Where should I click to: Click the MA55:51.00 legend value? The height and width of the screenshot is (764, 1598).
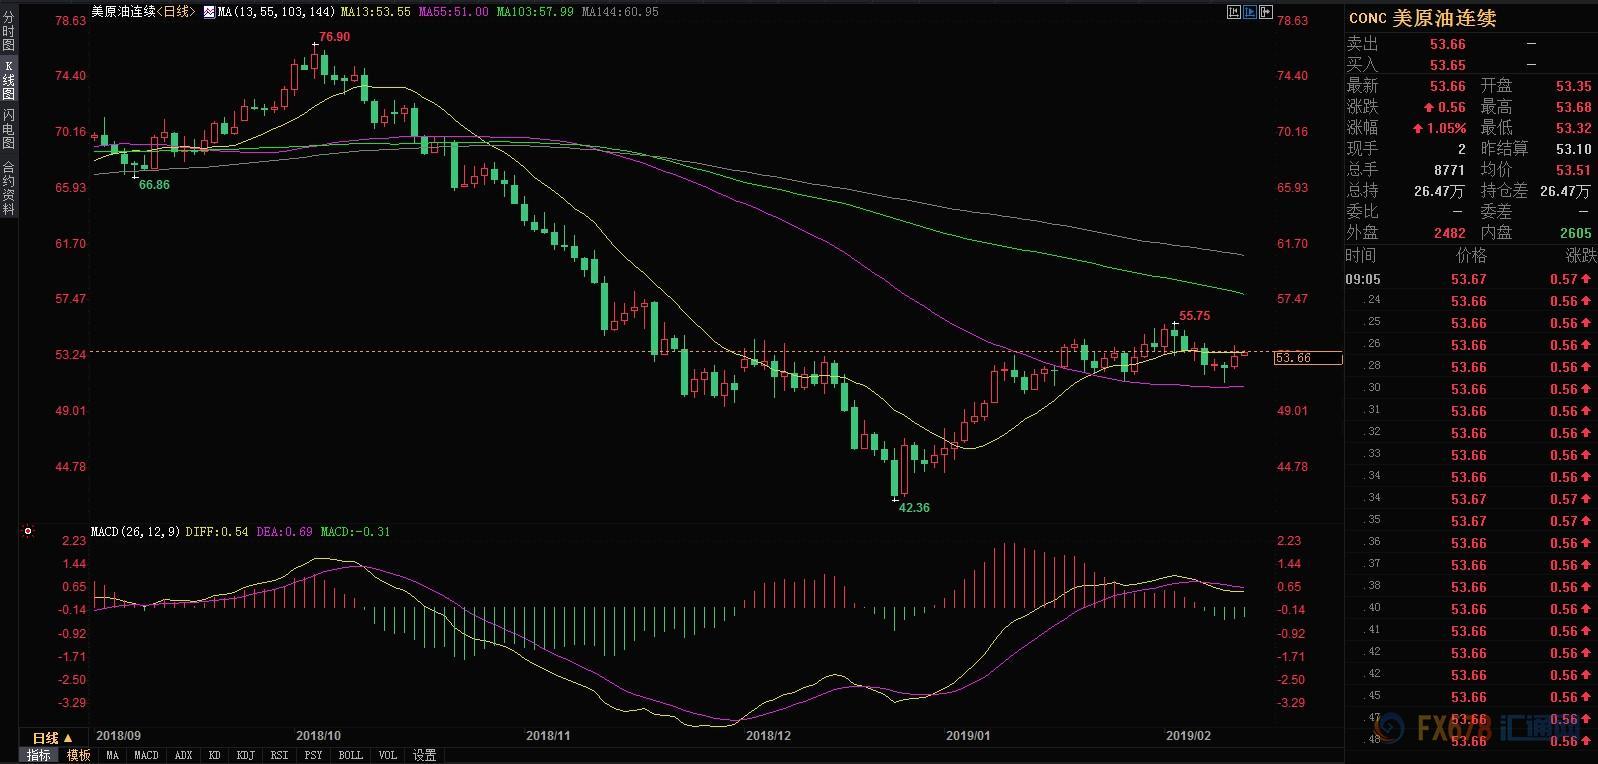pyautogui.click(x=452, y=12)
